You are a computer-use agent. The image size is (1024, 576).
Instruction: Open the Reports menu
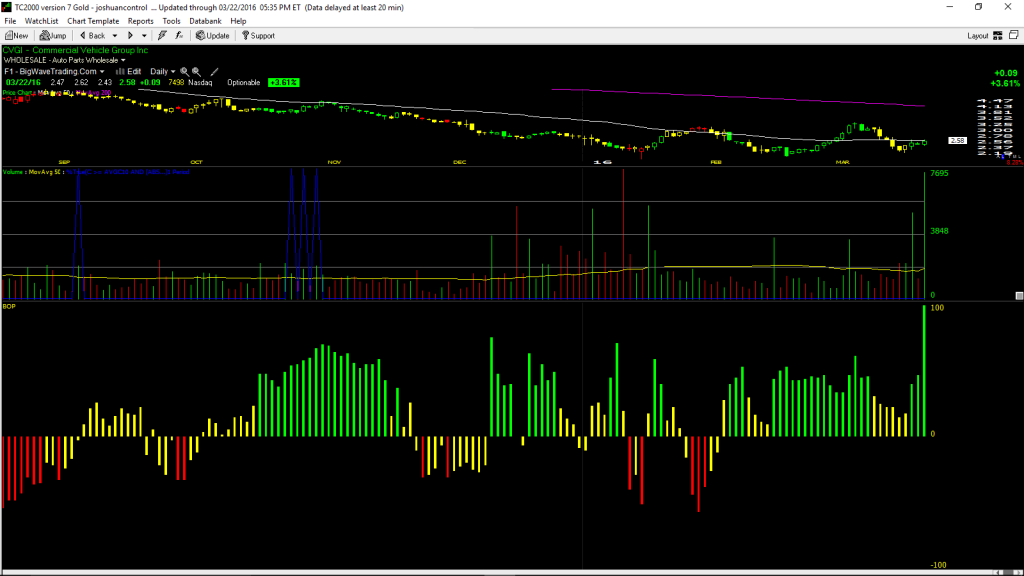pos(140,21)
